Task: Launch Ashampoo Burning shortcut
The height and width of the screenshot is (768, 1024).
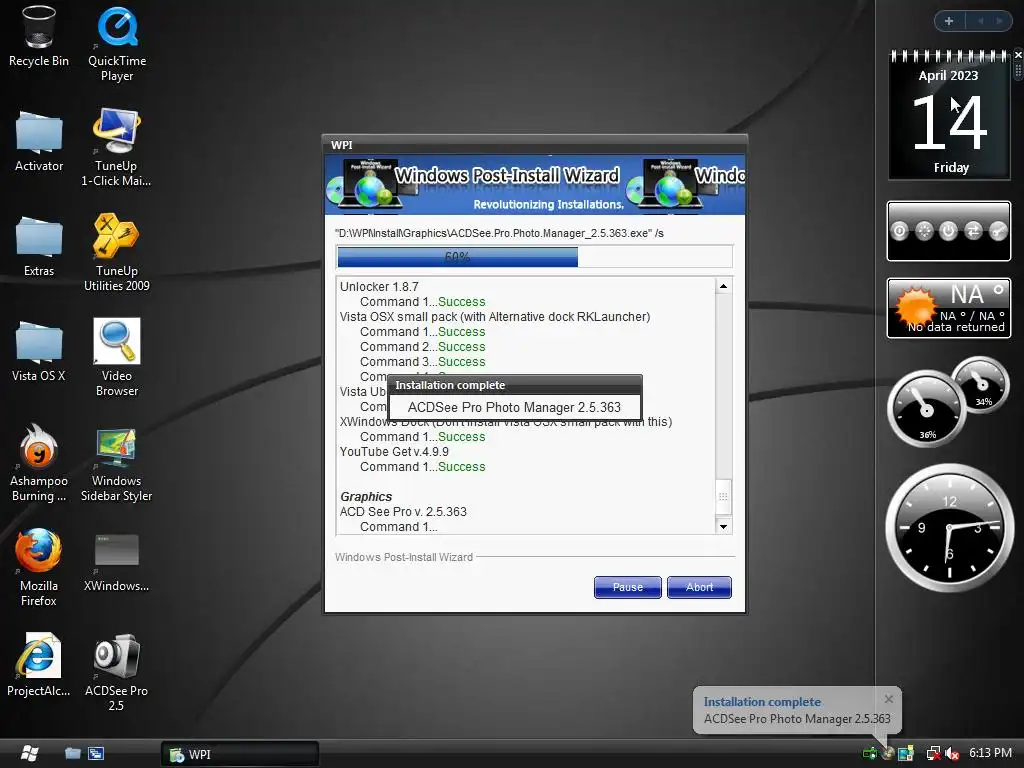Action: point(39,463)
